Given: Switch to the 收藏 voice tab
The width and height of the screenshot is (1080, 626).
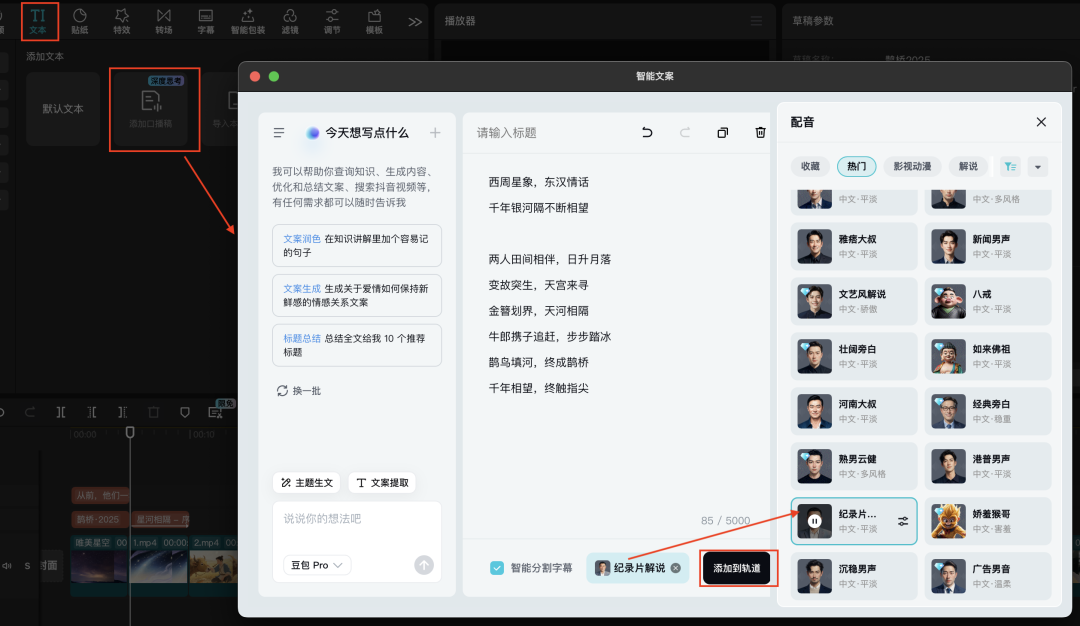Looking at the screenshot, I should (x=811, y=166).
